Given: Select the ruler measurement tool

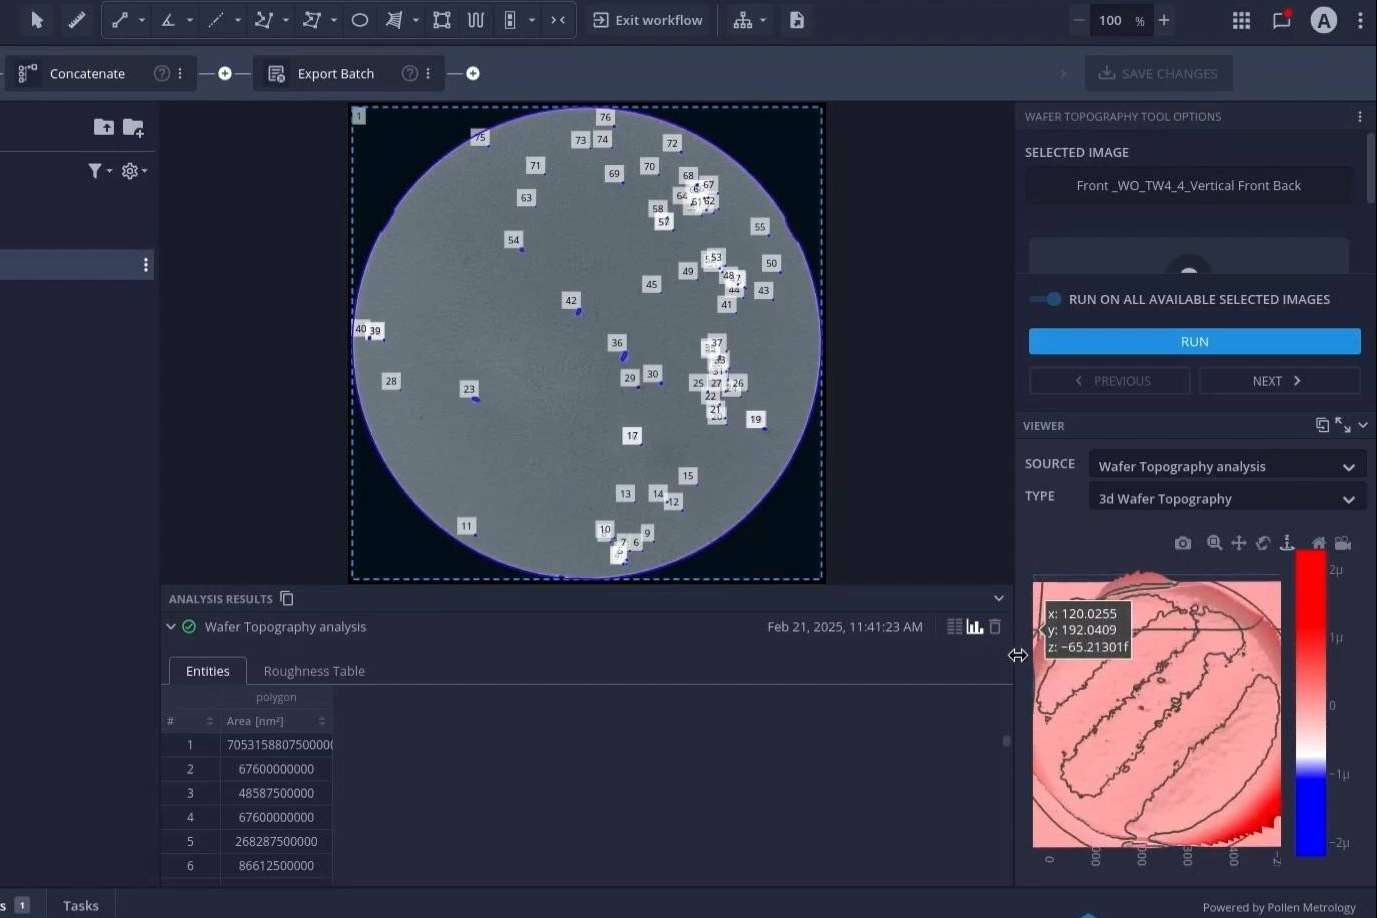Looking at the screenshot, I should (76, 20).
